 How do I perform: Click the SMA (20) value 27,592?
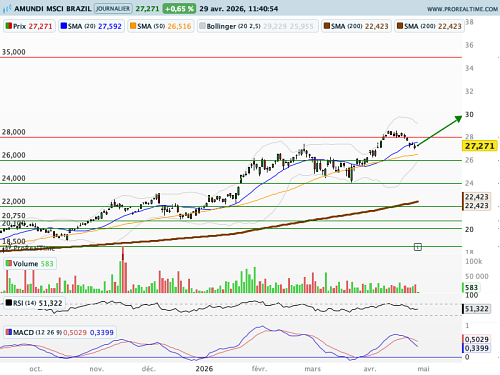click(110, 26)
